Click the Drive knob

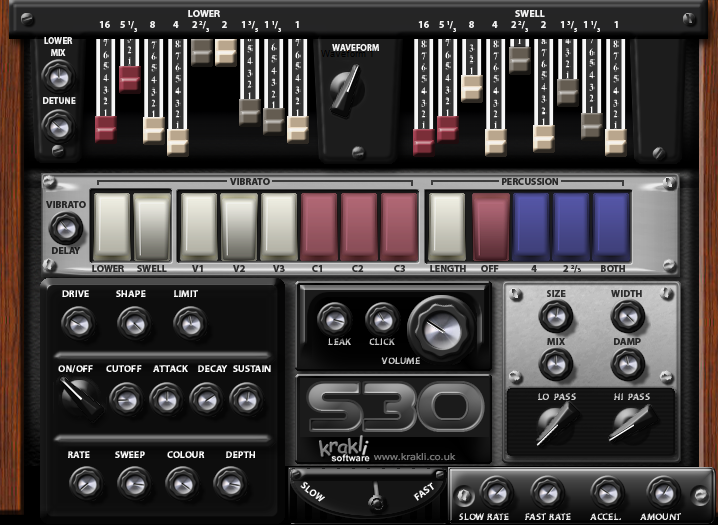[x=75, y=322]
